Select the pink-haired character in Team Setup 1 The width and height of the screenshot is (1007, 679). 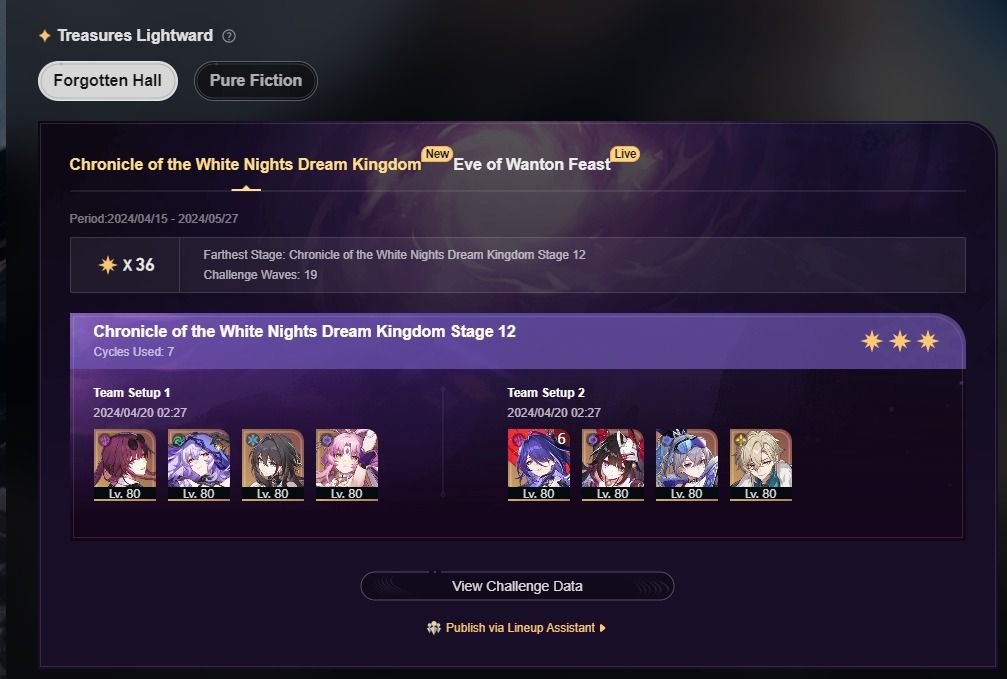point(347,465)
